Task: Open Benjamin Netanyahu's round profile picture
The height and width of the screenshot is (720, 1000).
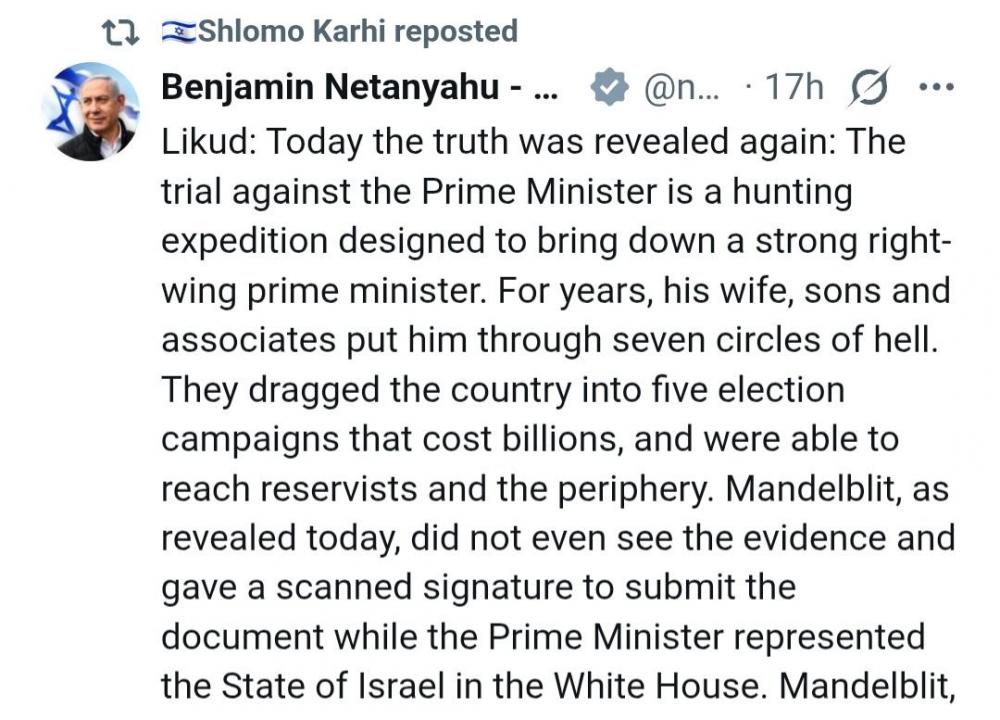Action: (91, 111)
